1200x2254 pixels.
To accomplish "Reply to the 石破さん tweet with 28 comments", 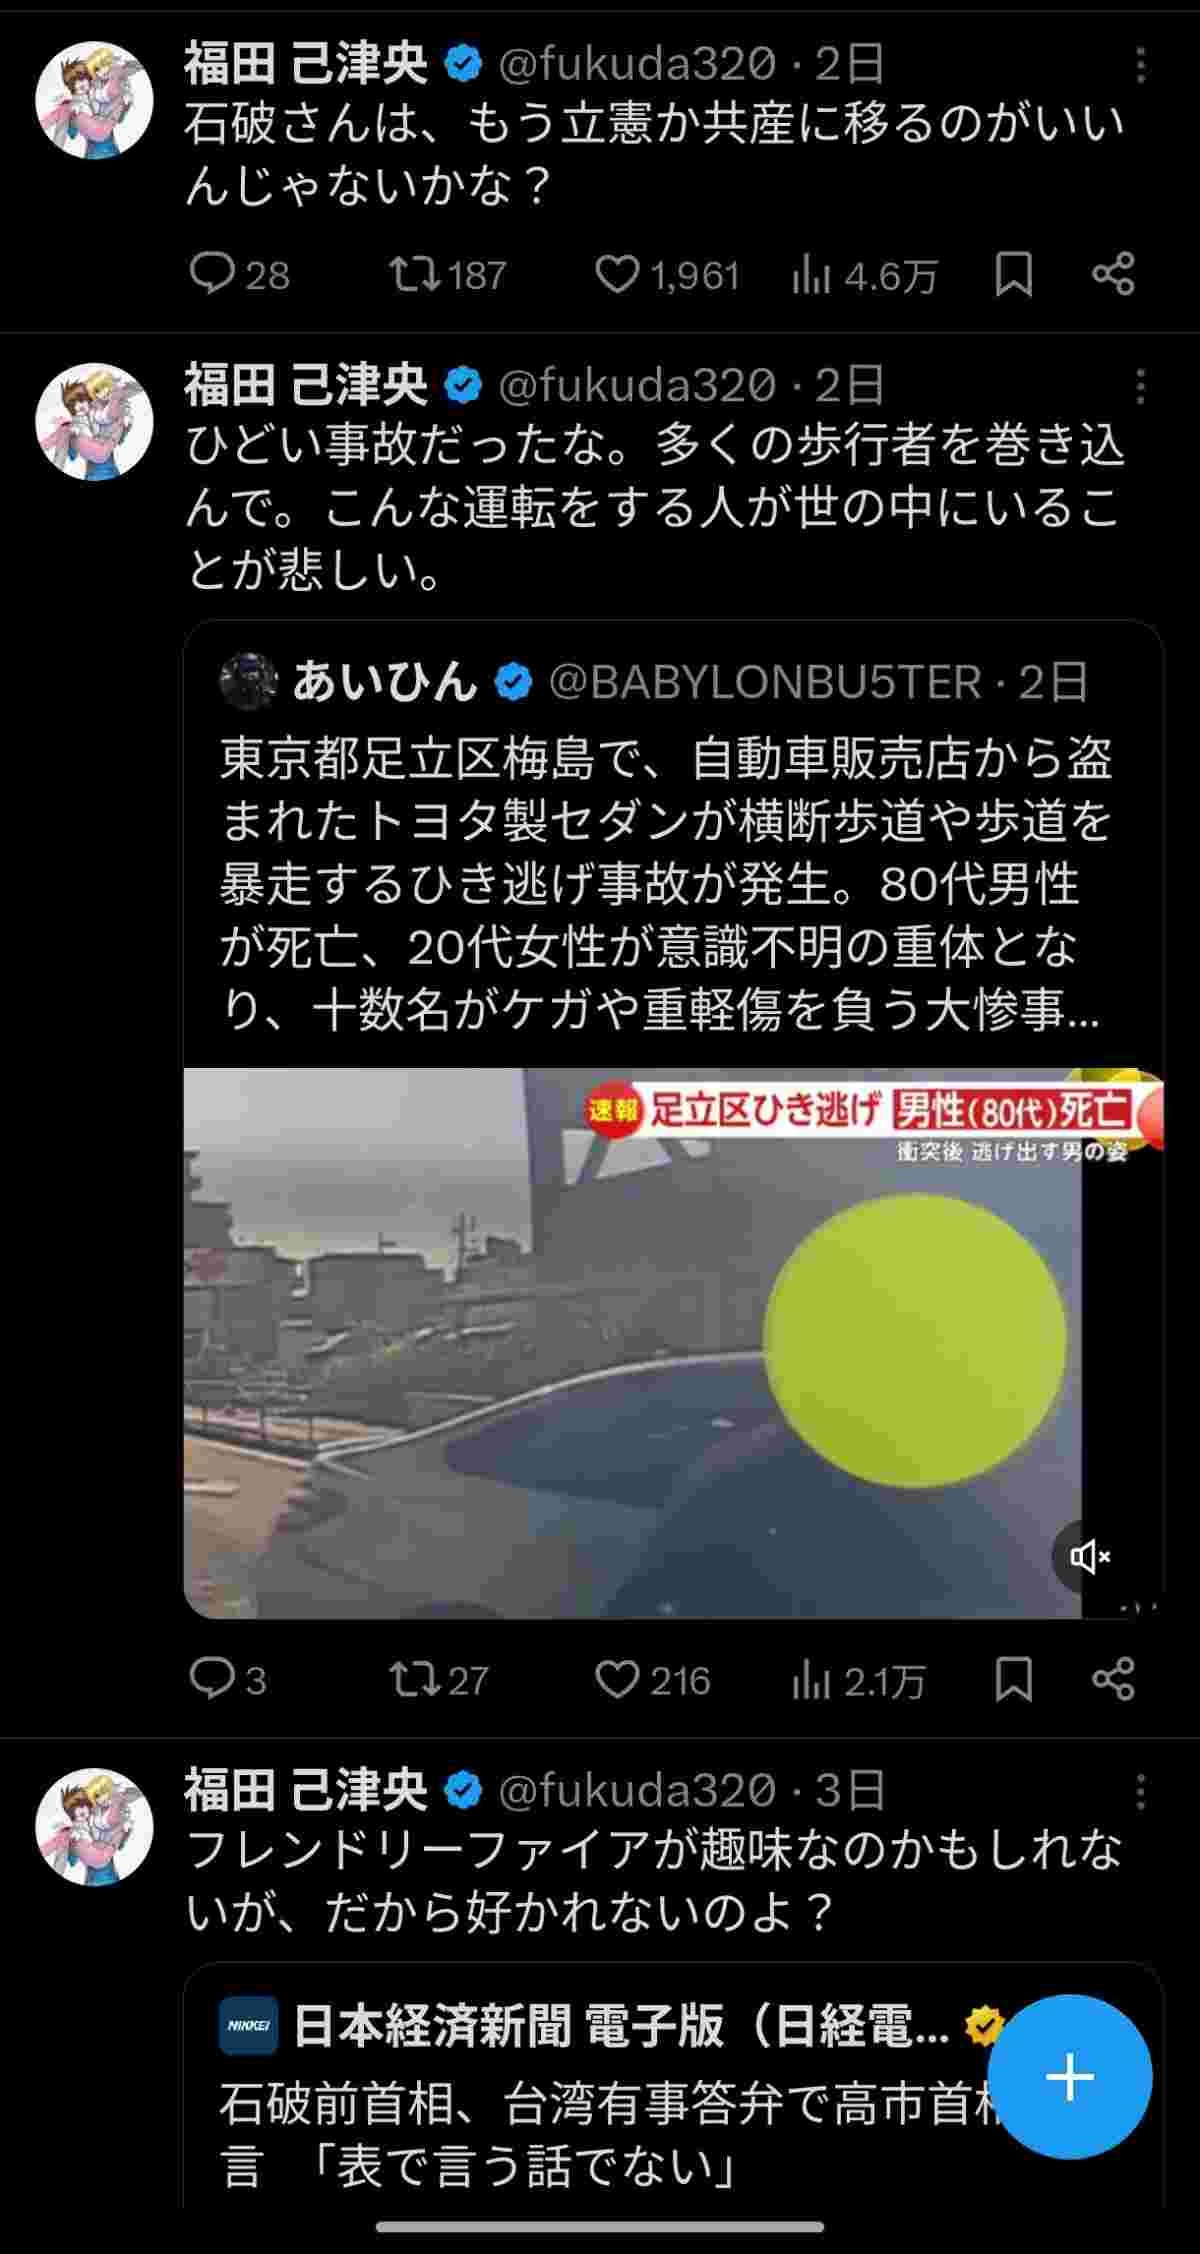I will [x=239, y=274].
